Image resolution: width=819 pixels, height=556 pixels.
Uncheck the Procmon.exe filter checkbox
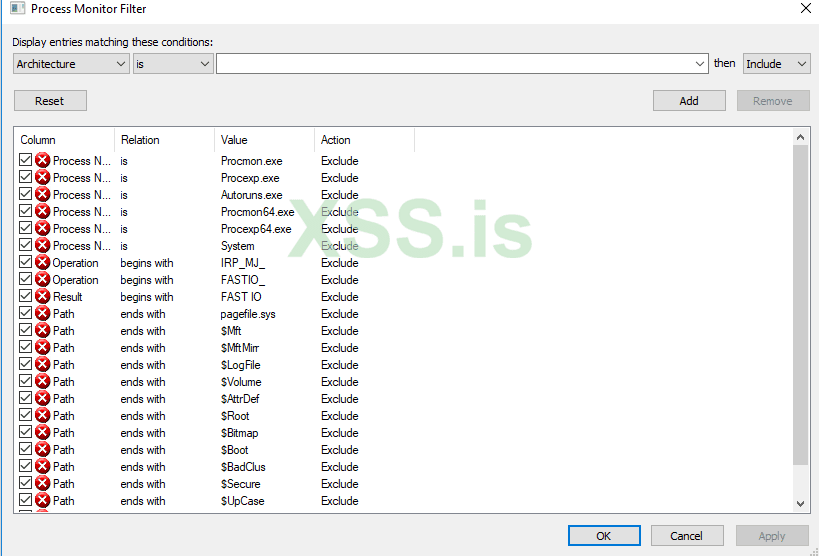pos(25,159)
